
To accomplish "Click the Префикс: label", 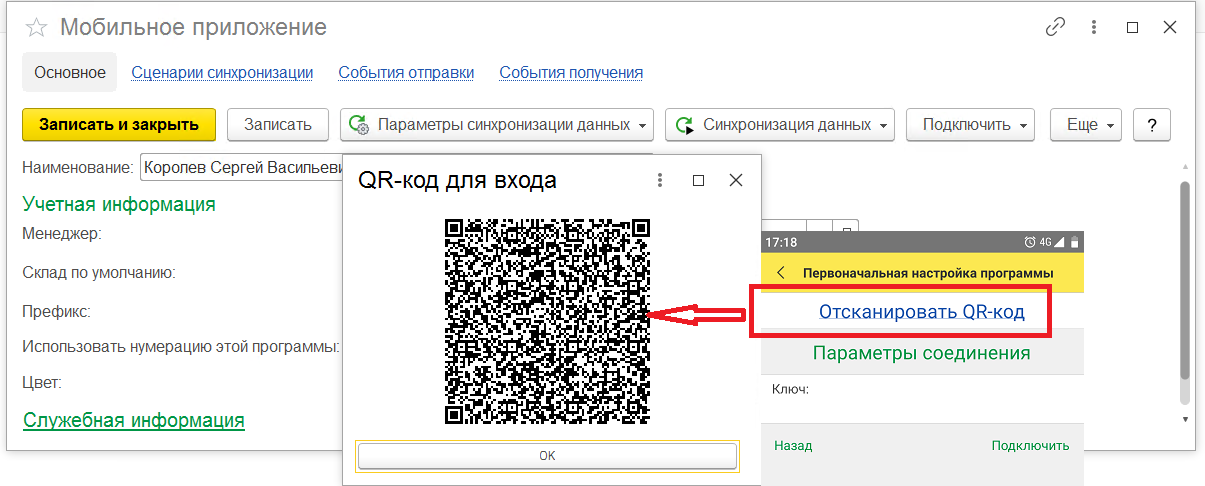I will coord(56,311).
